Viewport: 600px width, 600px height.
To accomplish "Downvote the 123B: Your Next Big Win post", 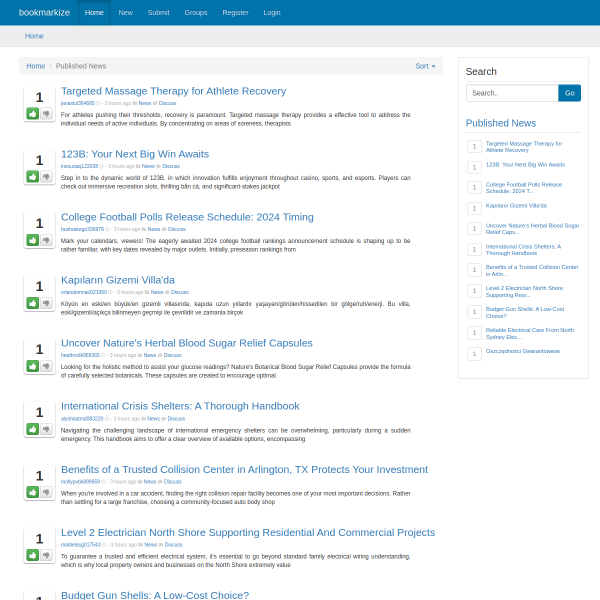I will point(46,177).
